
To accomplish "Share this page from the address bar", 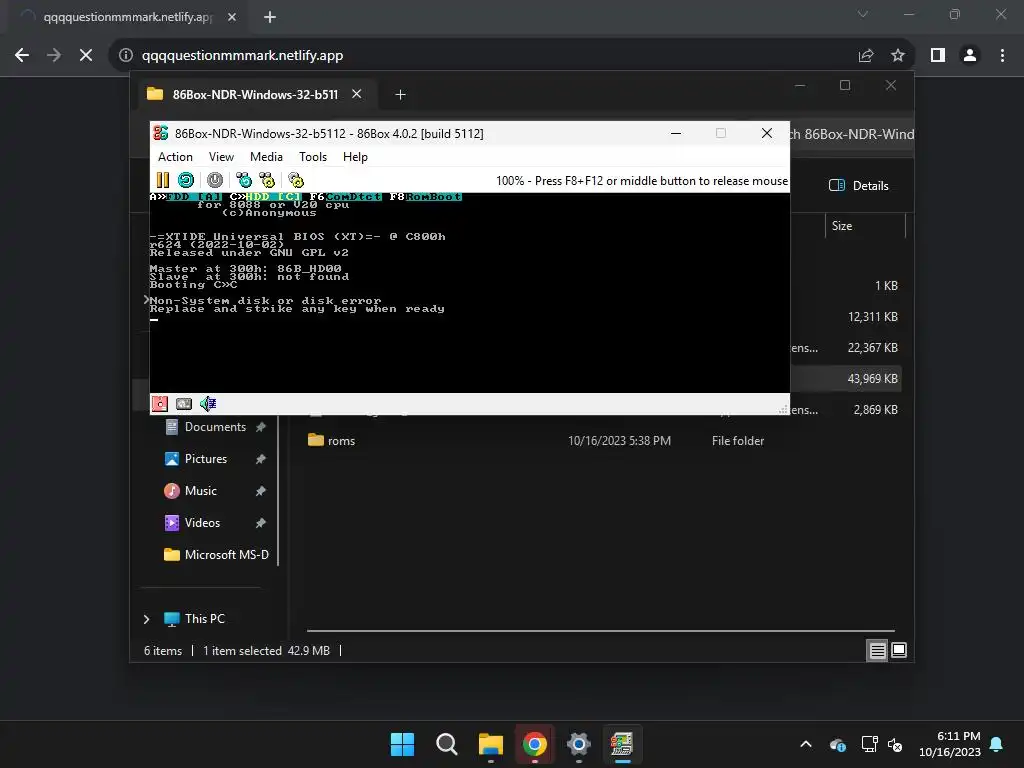I will click(x=866, y=56).
